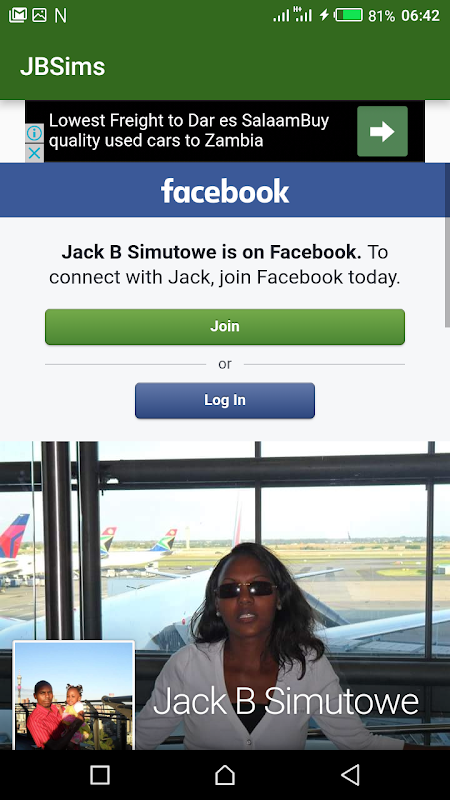Click the green Join button
The width and height of the screenshot is (450, 800).
pyautogui.click(x=225, y=327)
